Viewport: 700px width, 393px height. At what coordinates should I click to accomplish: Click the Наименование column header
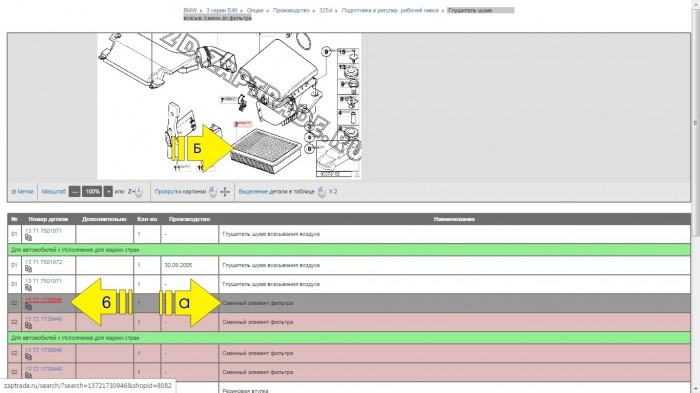point(454,219)
